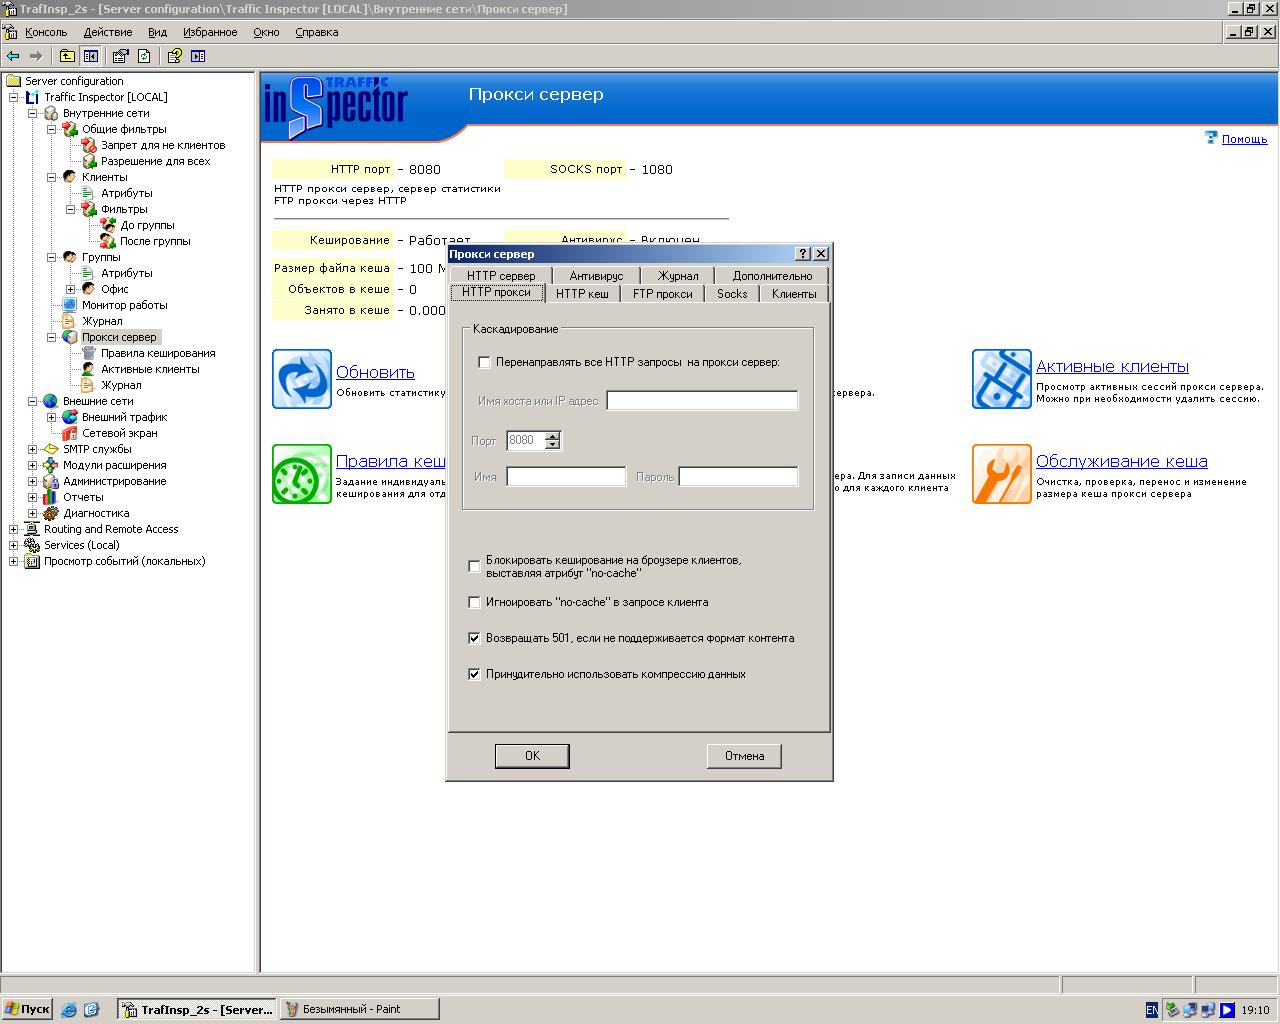This screenshot has height=1024, width=1280.
Task: Click the Отчеты reports icon in tree
Action: click(51, 497)
